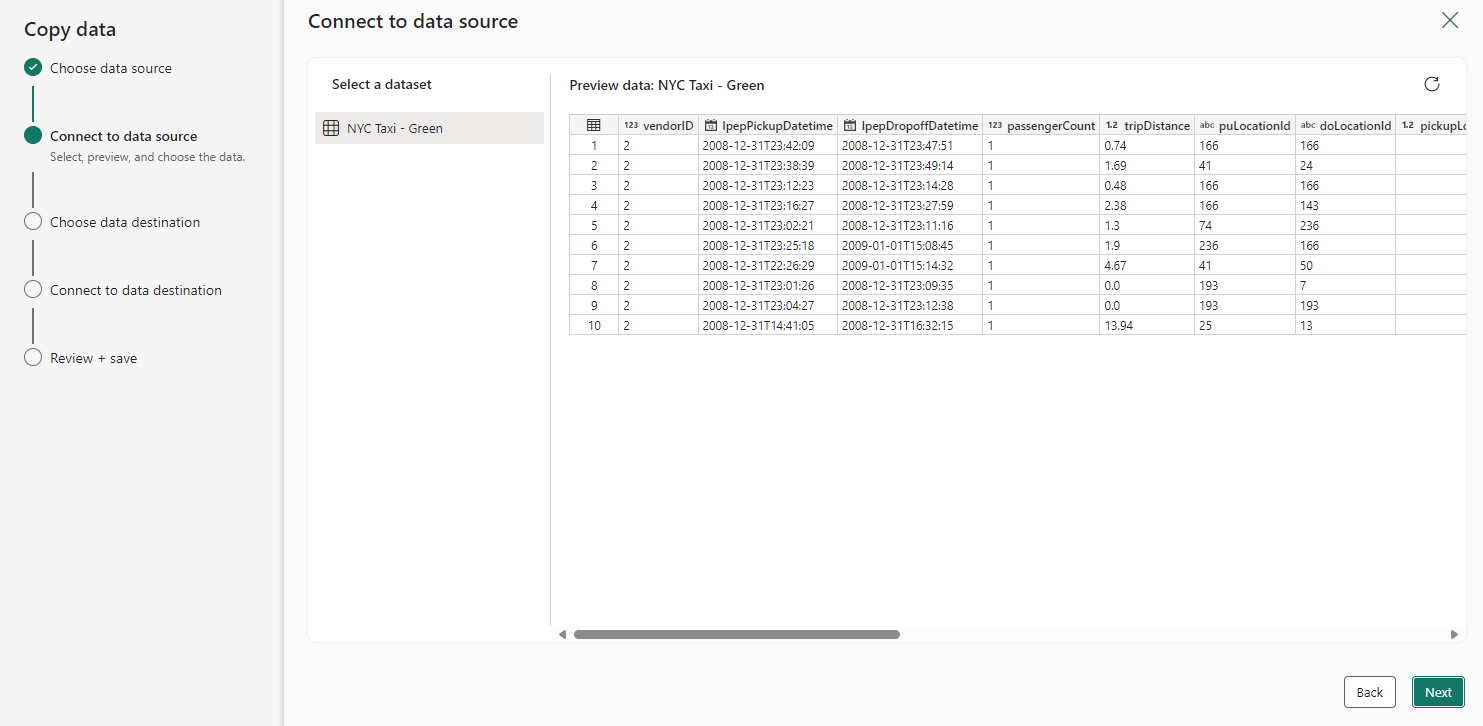Click the lpepDropoffDatetime calendar type icon
1483x726 pixels.
pyautogui.click(x=850, y=126)
